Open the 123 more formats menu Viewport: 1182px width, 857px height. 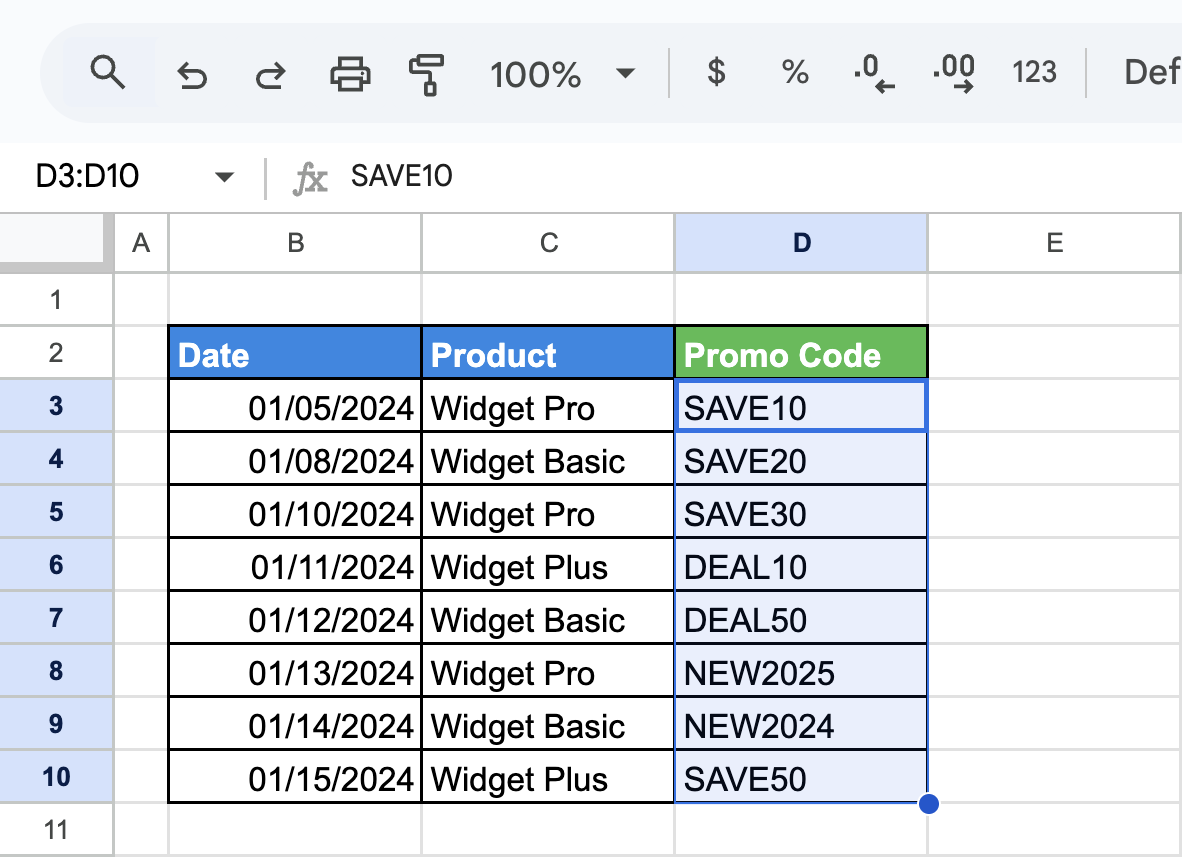1034,72
